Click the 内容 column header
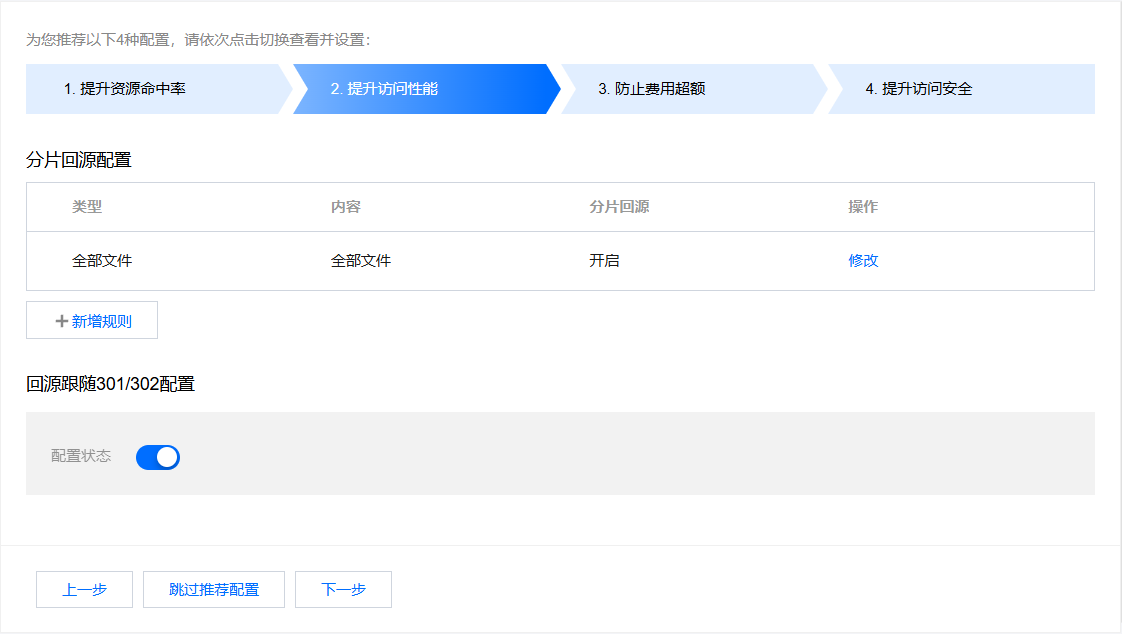Viewport: 1122px width, 634px height. click(x=346, y=207)
